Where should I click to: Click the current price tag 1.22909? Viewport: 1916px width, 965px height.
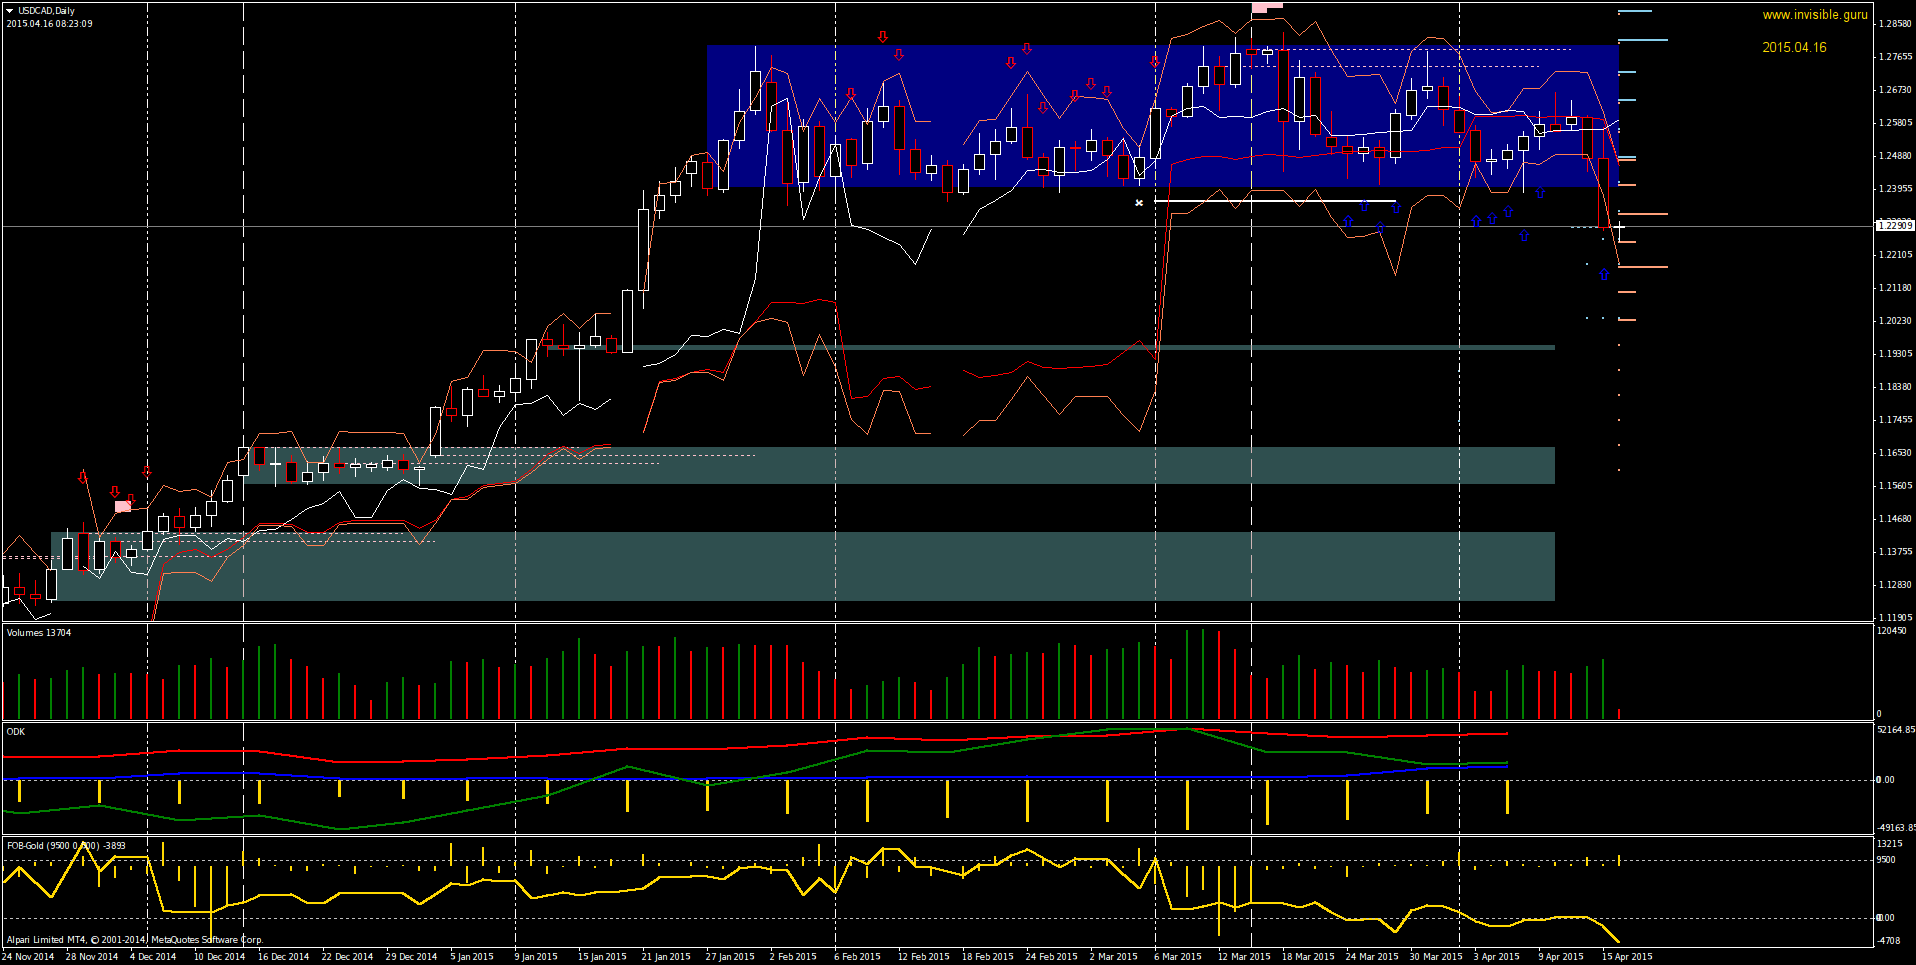[1895, 226]
